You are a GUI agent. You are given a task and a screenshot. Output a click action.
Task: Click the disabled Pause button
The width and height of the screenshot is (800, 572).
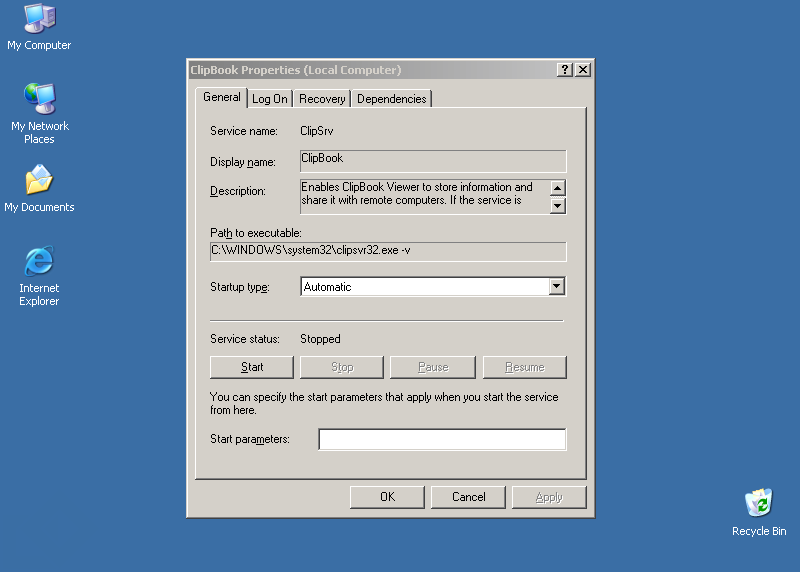coord(433,367)
